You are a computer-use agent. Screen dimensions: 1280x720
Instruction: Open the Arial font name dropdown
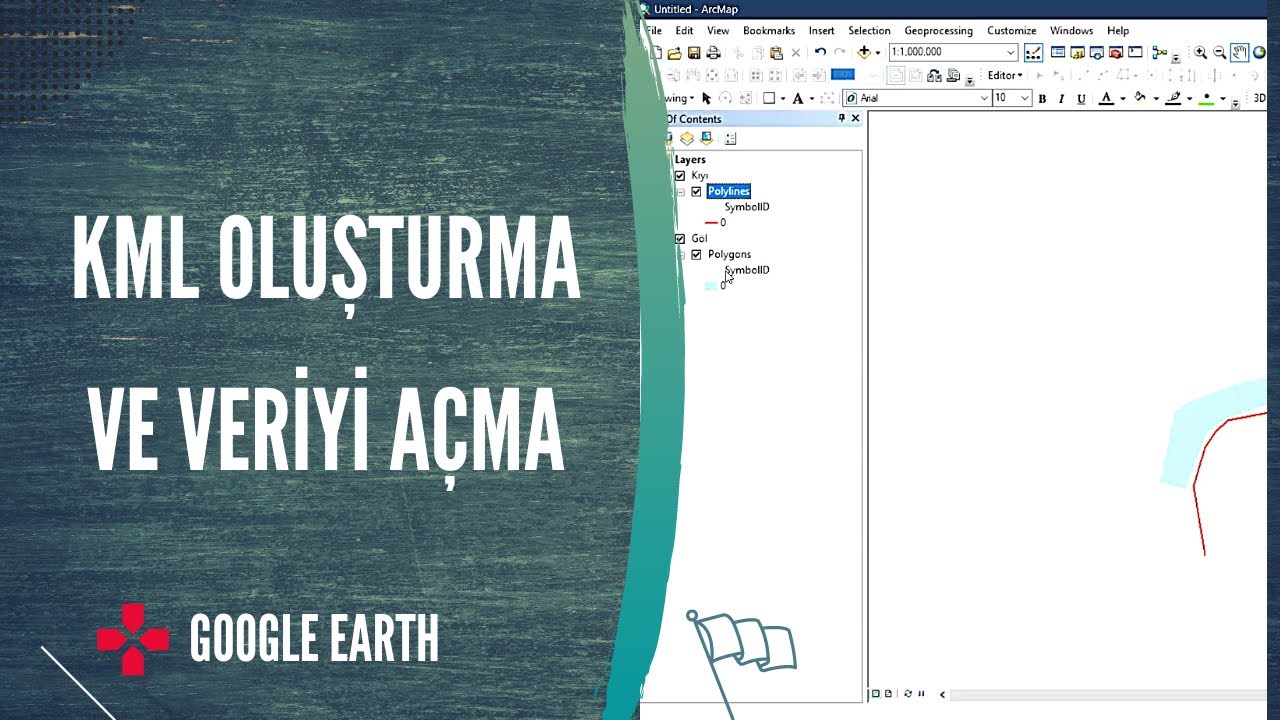click(984, 98)
